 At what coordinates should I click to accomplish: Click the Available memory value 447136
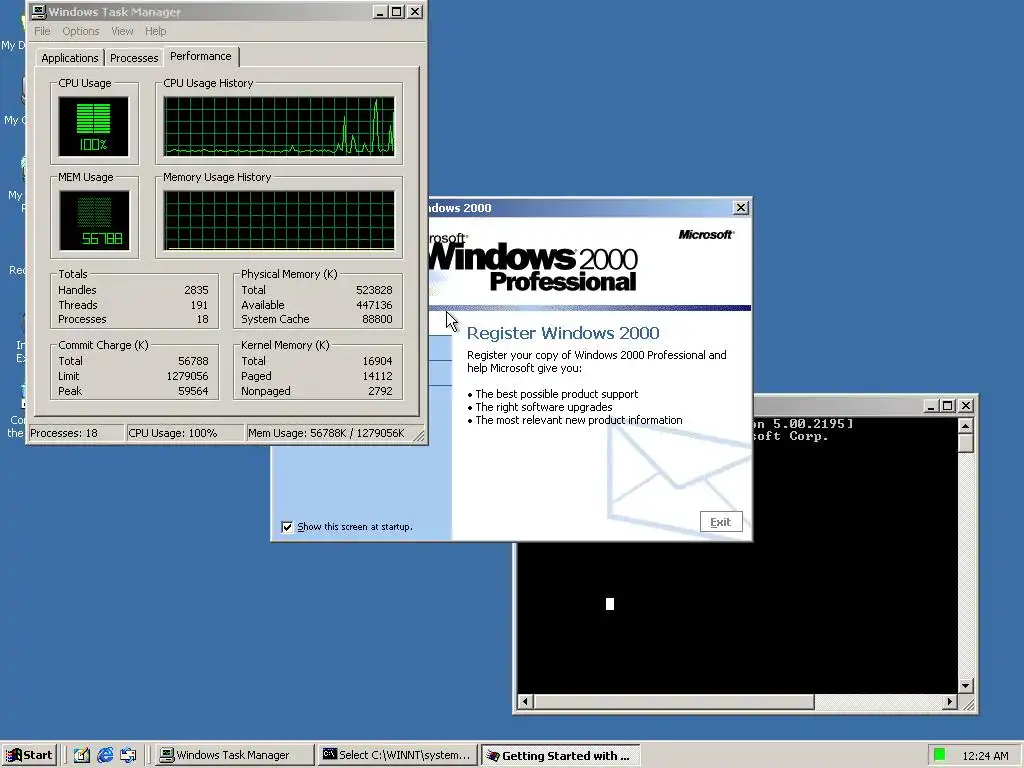coord(374,305)
